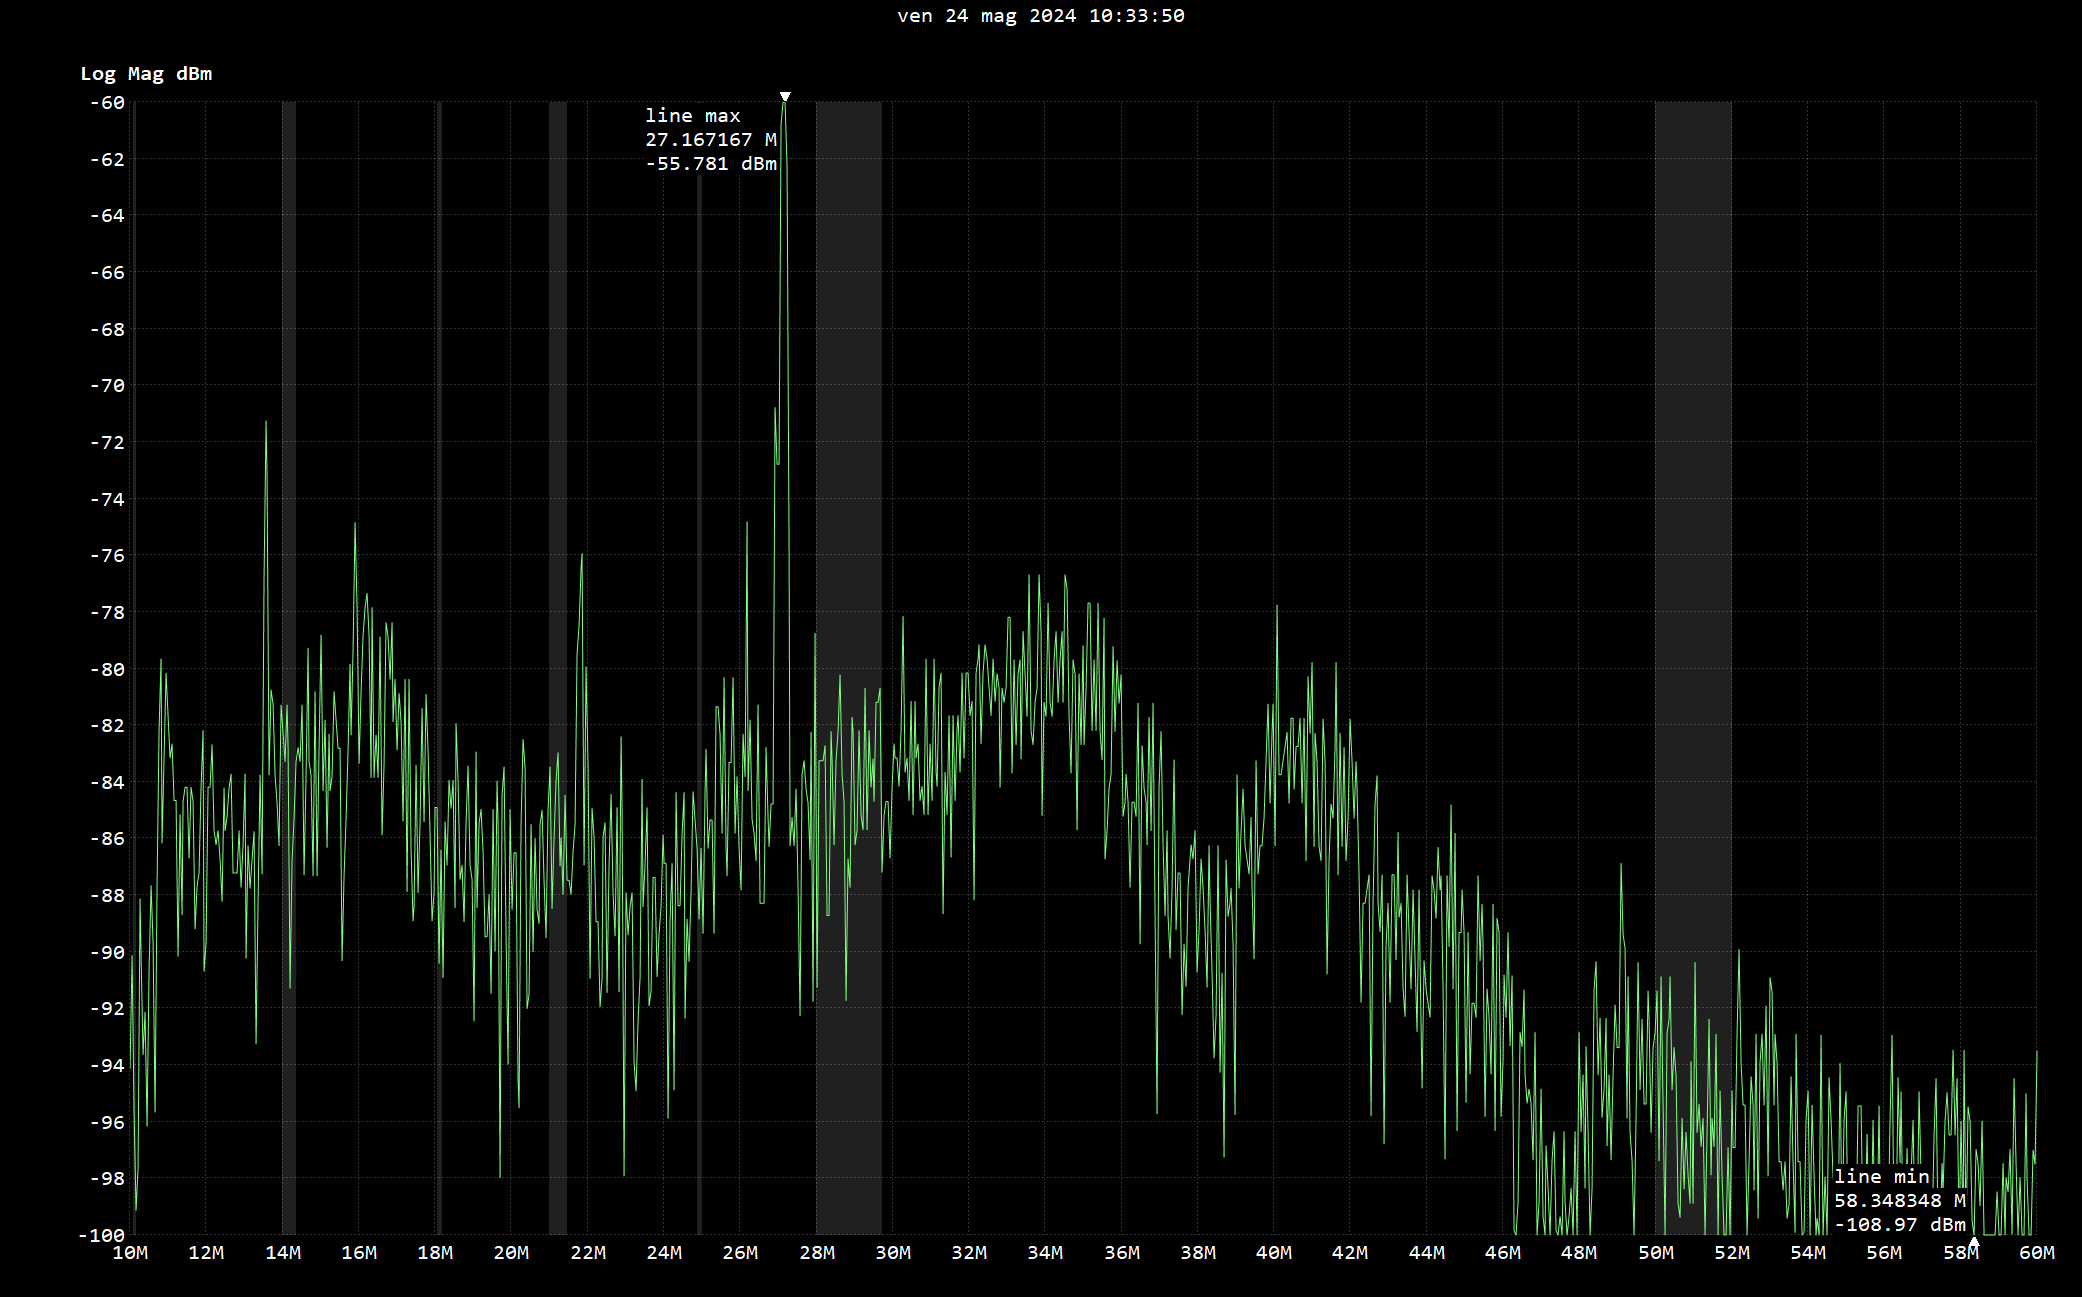Click the -108.97 dBm minimum value
Screen dimensions: 2082x1297
point(1899,1225)
